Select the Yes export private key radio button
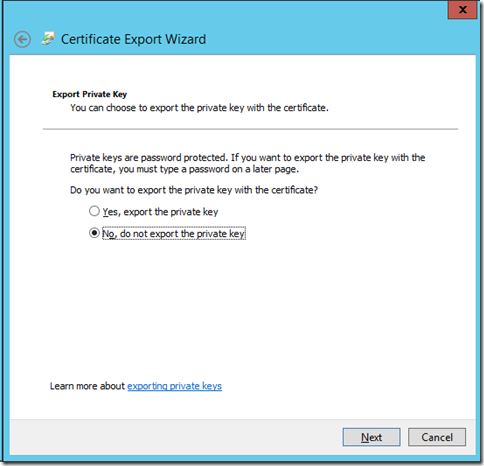Viewport: 484px width, 466px height. pos(94,211)
